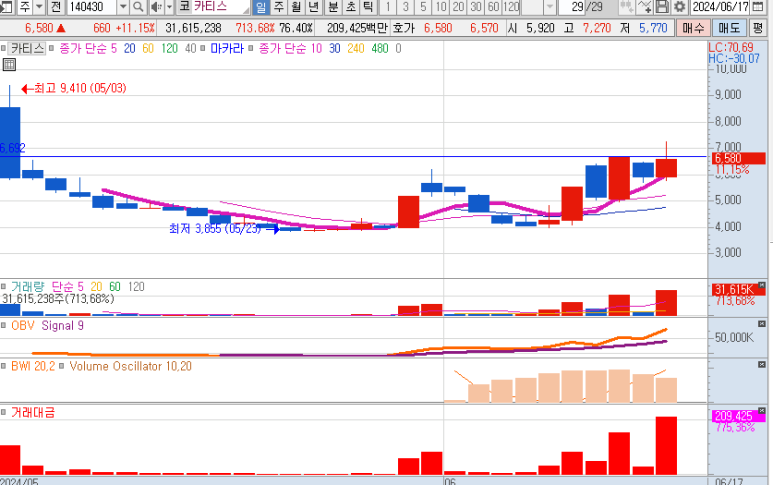
Task: Open the calendar date picker icon
Action: [x=759, y=7]
